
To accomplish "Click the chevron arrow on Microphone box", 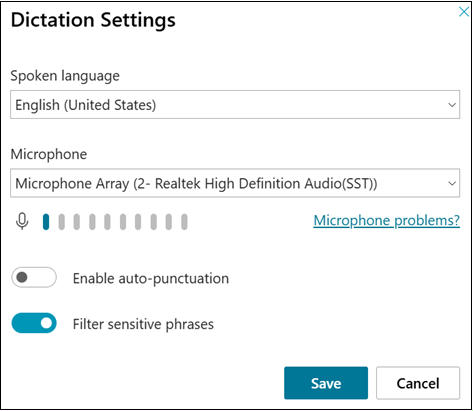I will [452, 183].
